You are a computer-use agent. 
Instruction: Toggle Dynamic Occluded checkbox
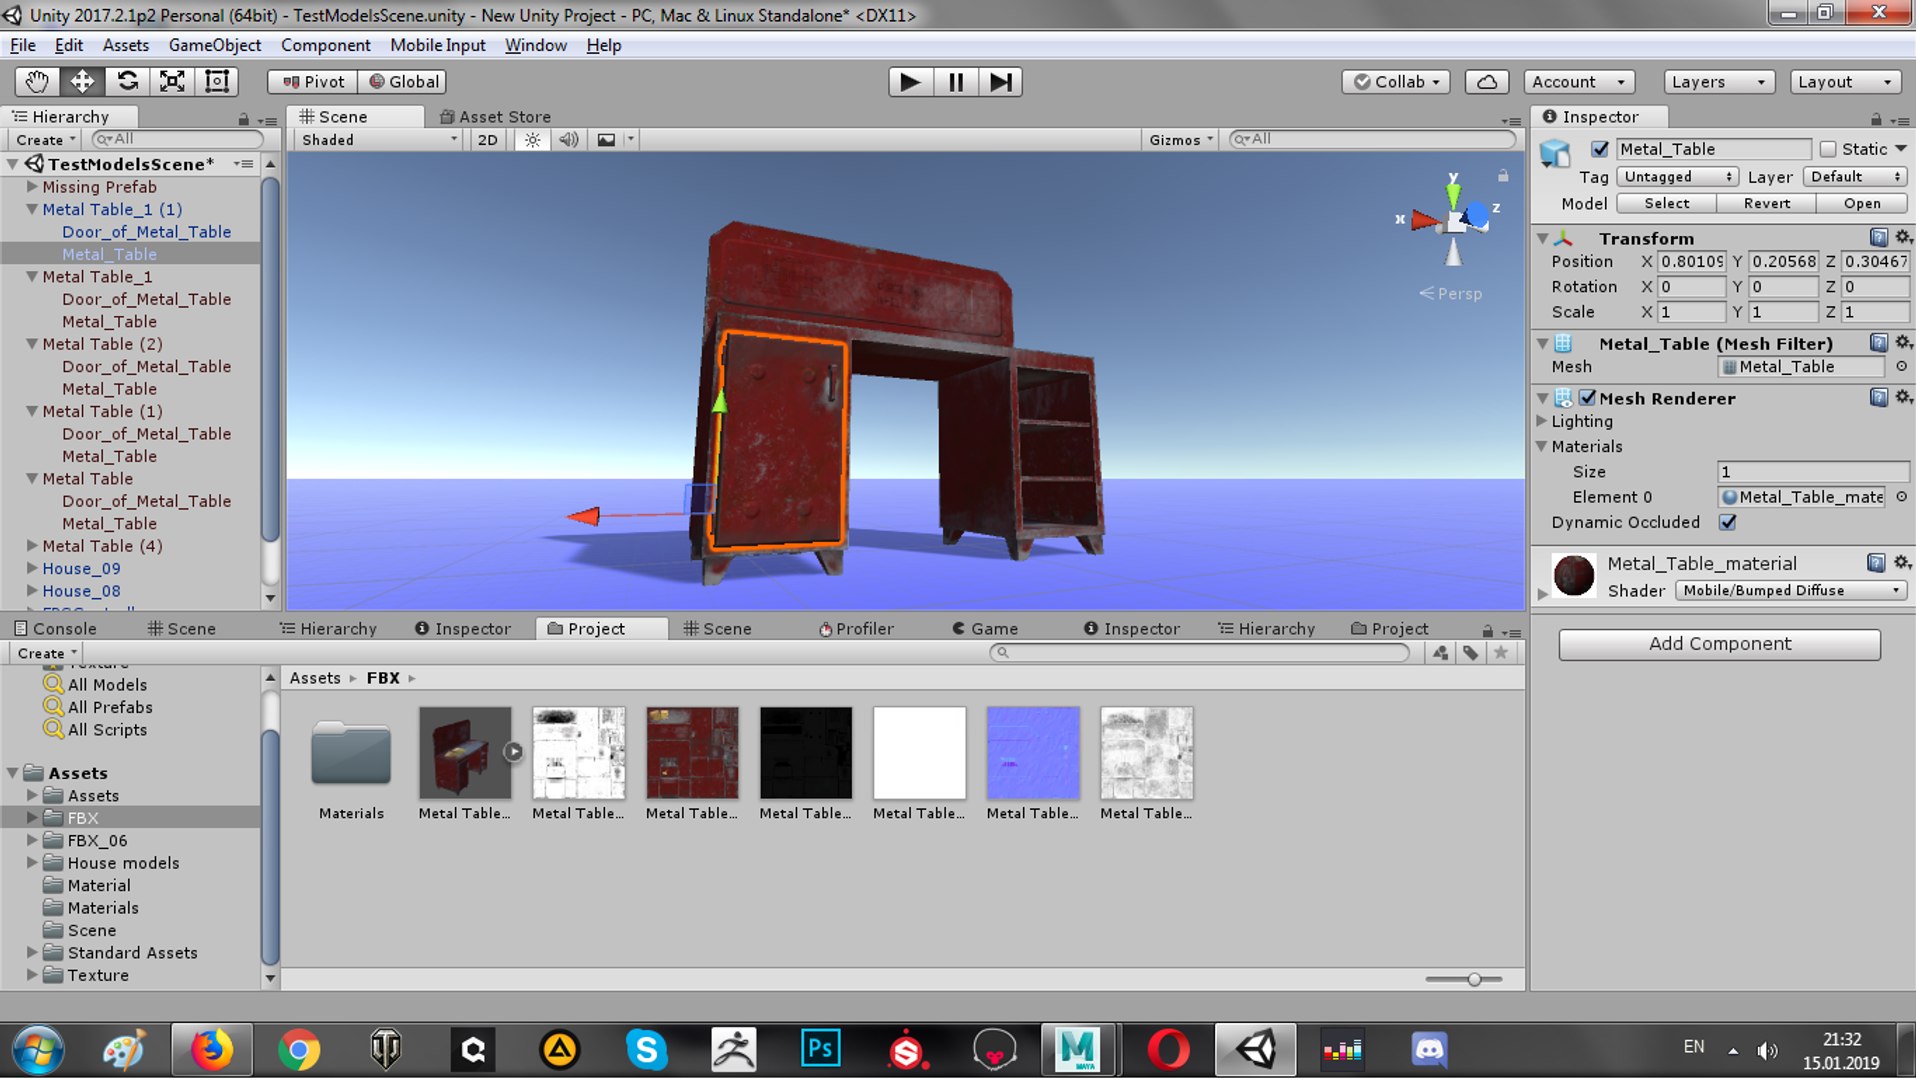1727,522
